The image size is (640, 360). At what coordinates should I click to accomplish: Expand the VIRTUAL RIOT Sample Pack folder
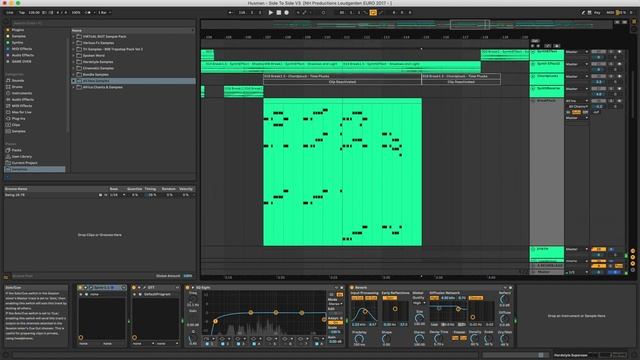click(74, 36)
